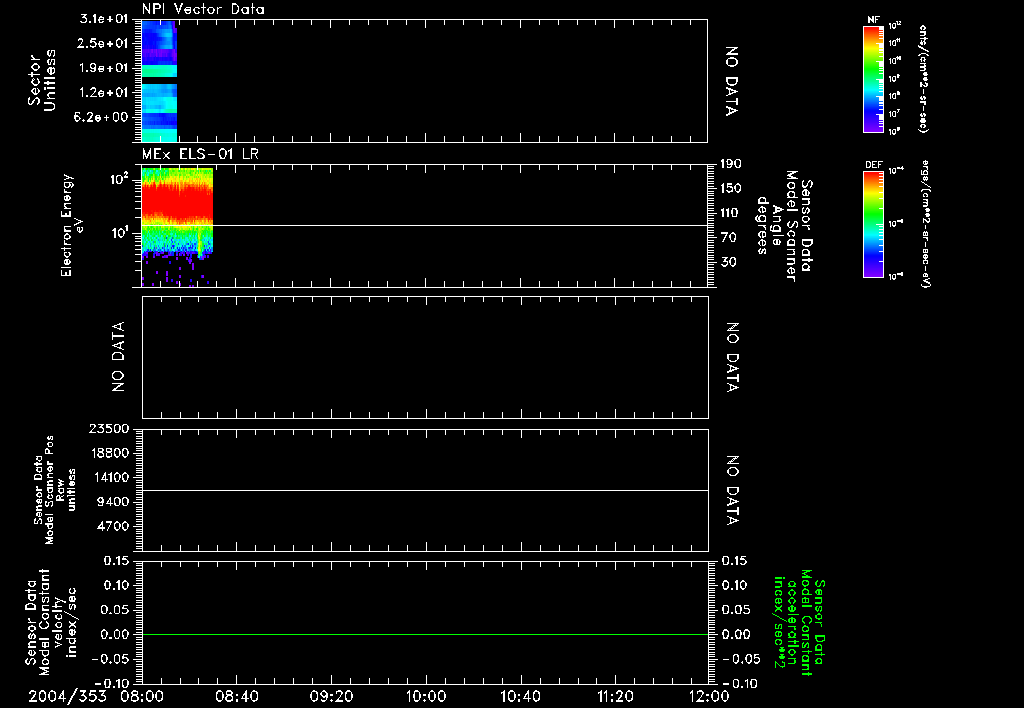Image resolution: width=1024 pixels, height=708 pixels.
Task: Click the 2.5e+01 sector axis value
Action: (102, 43)
